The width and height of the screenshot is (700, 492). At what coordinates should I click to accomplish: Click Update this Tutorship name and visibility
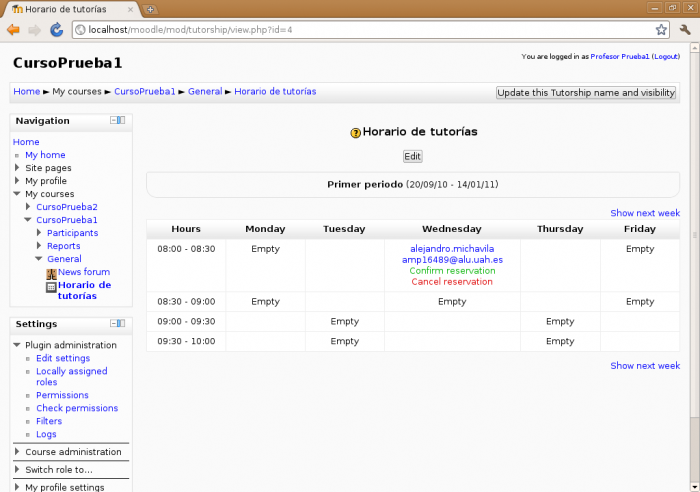(x=586, y=92)
